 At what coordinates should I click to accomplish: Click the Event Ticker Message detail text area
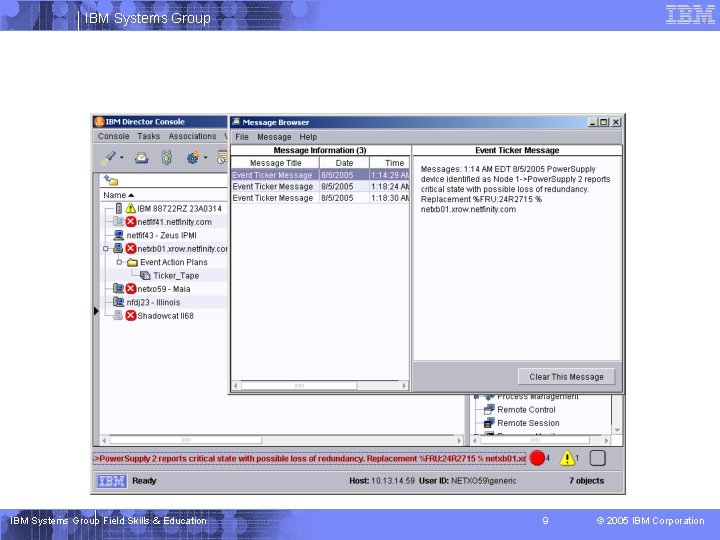pyautogui.click(x=517, y=258)
